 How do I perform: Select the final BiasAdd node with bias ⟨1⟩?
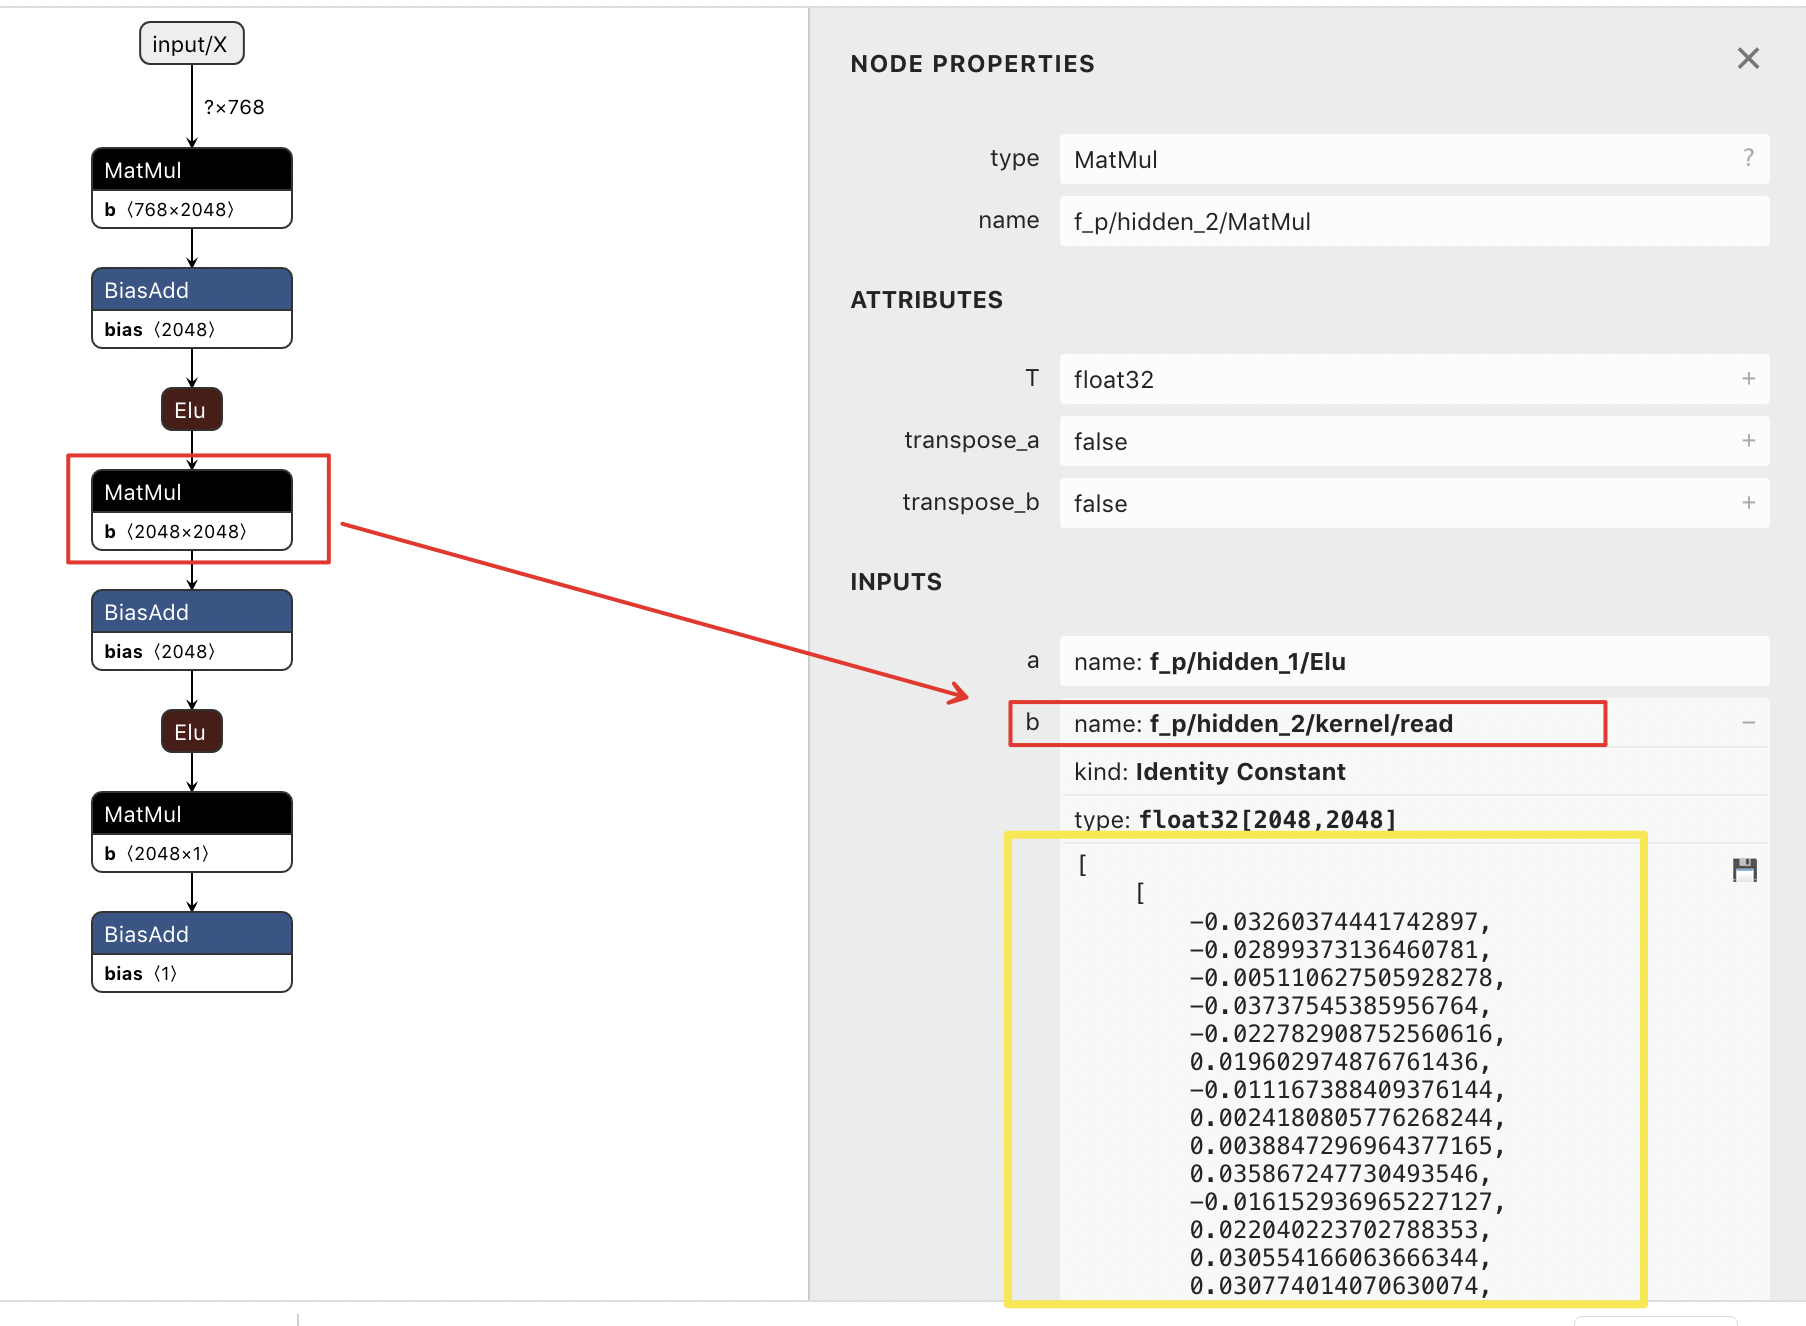click(x=191, y=951)
